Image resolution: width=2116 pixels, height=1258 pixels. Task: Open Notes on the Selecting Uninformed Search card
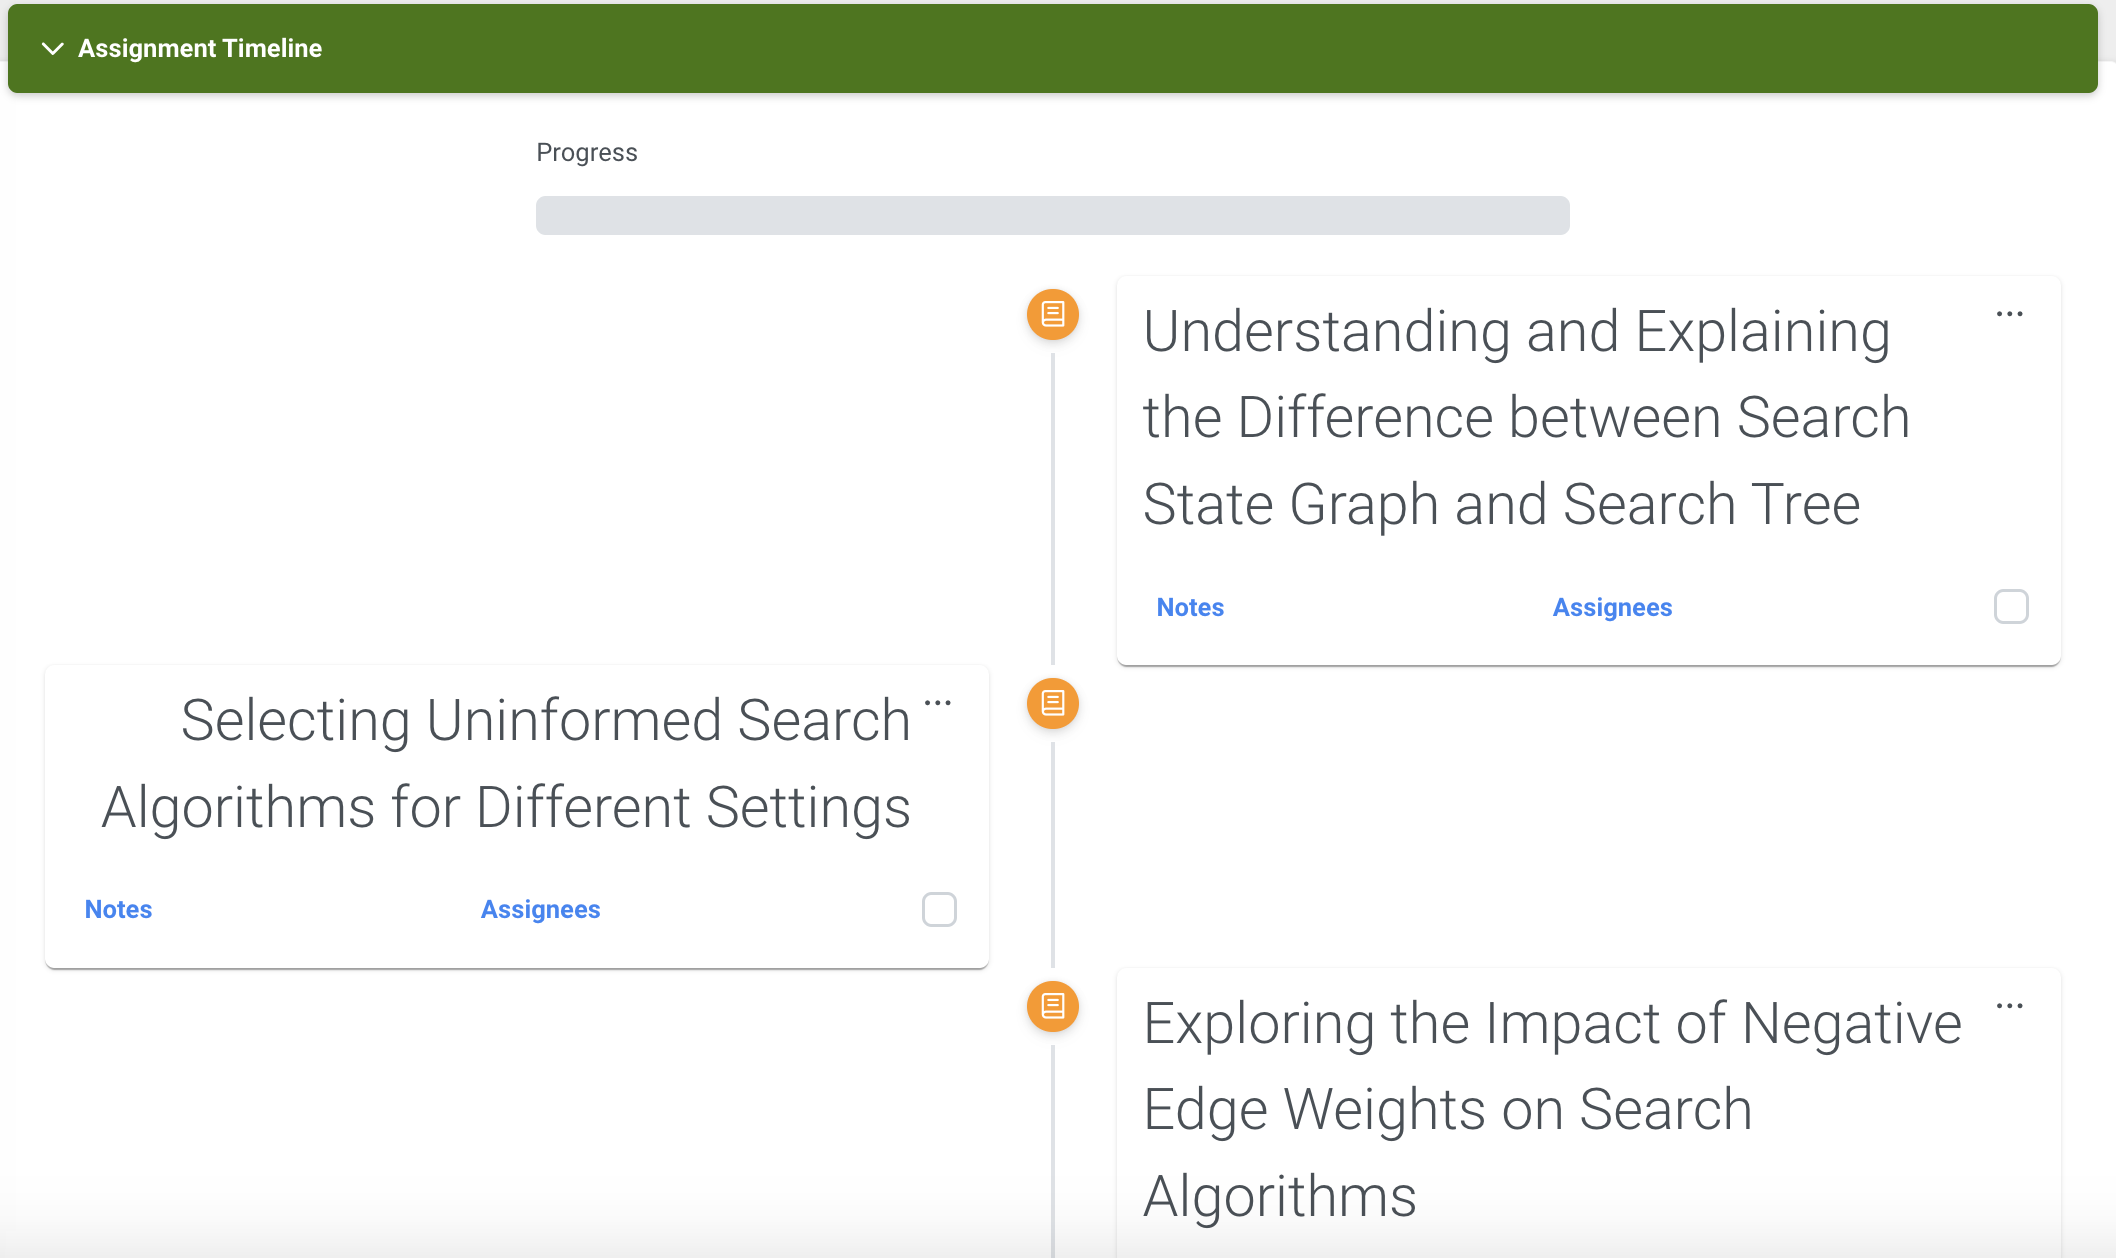[118, 910]
